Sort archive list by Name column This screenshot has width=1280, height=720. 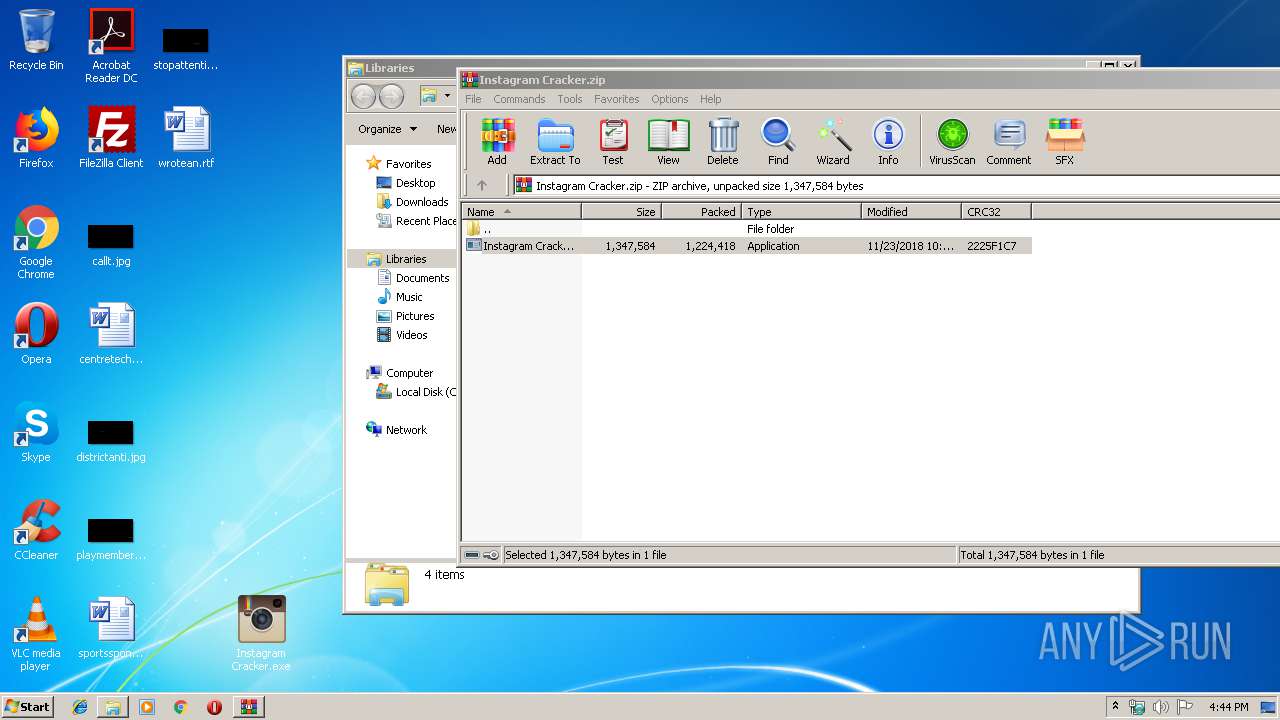[521, 211]
